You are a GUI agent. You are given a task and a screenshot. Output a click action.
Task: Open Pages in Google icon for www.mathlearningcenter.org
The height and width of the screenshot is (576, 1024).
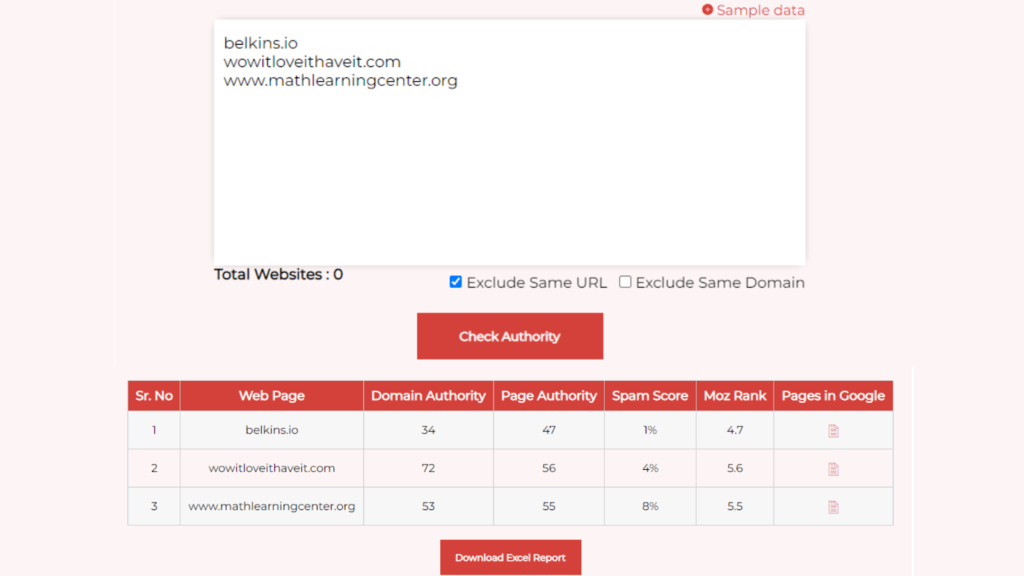tap(833, 507)
